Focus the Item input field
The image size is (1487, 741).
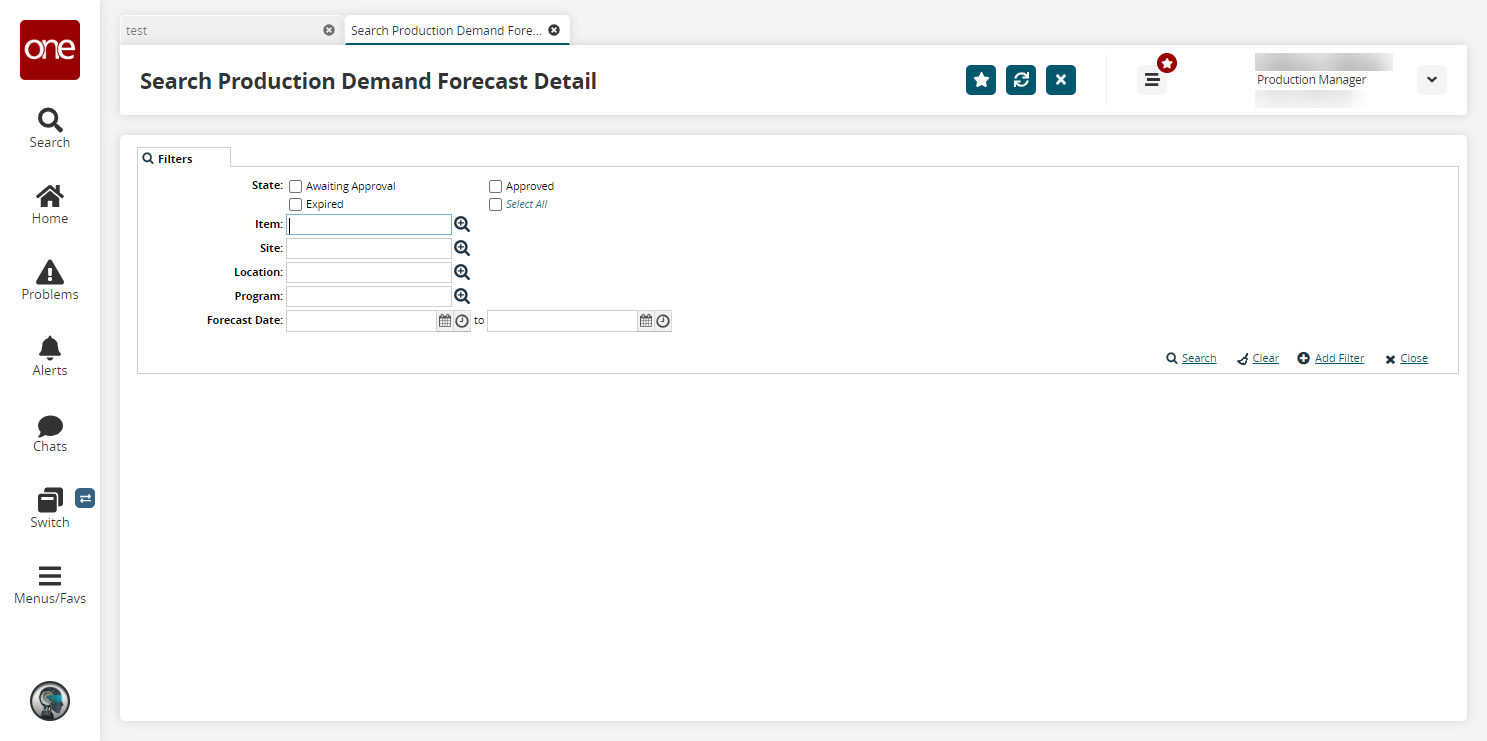click(369, 225)
